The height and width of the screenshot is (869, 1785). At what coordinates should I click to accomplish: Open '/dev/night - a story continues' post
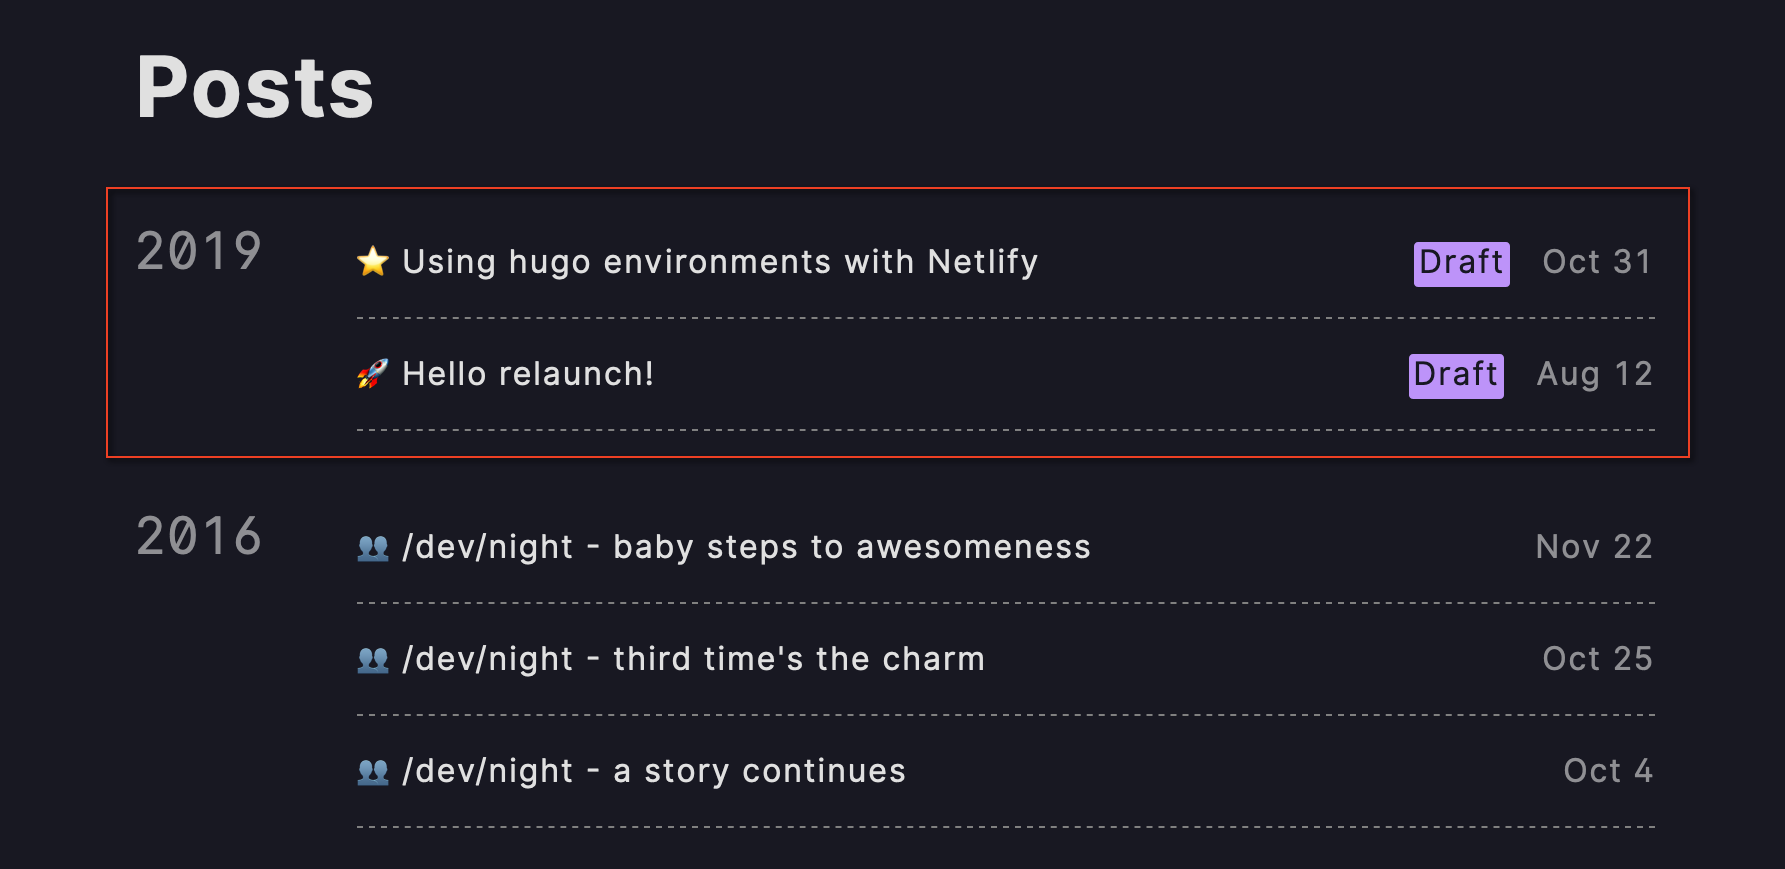click(x=654, y=771)
